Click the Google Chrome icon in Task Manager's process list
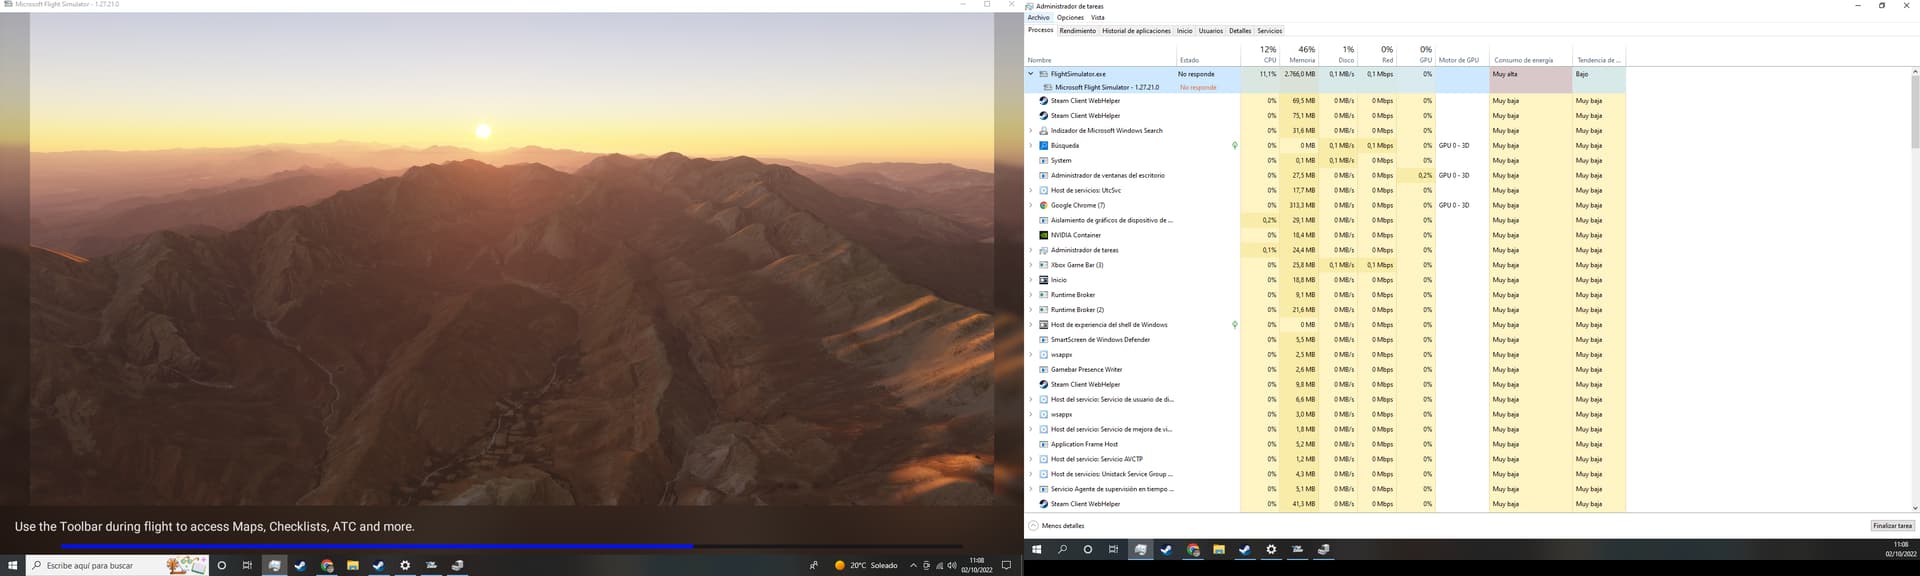 pyautogui.click(x=1044, y=205)
